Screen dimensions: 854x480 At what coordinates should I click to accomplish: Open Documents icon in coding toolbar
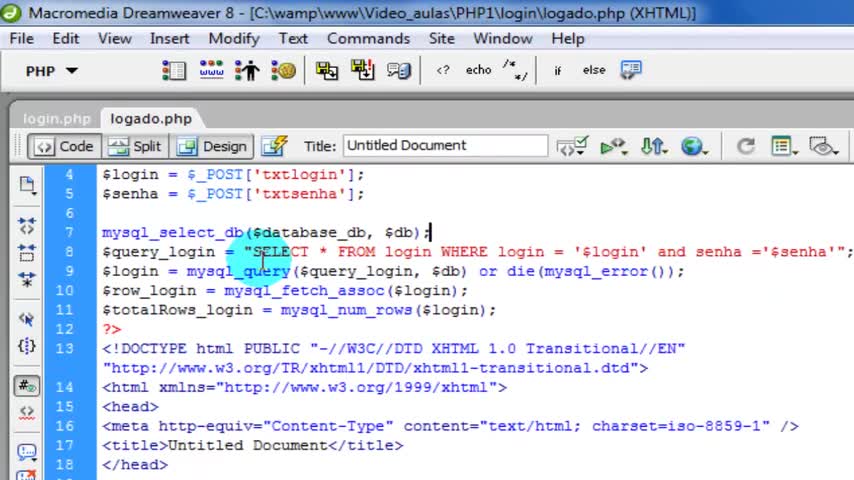point(27,185)
